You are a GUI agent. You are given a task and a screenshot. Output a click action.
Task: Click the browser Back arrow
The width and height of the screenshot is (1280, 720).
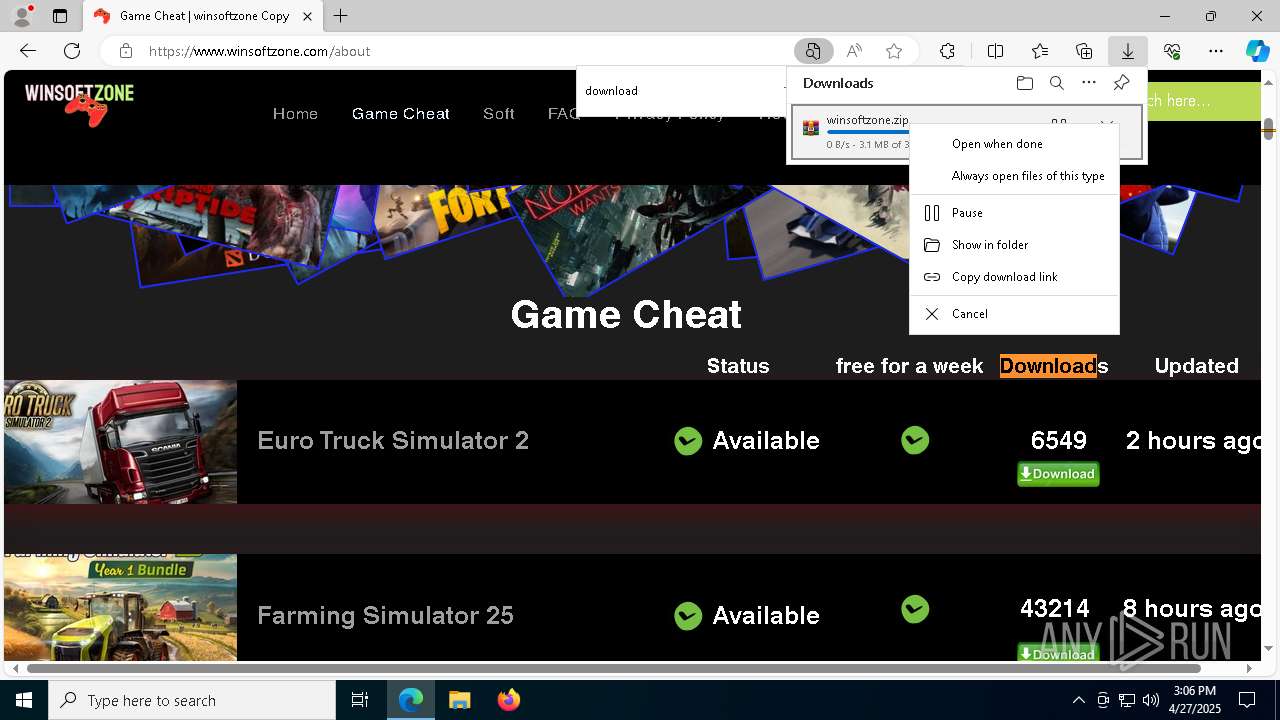28,51
